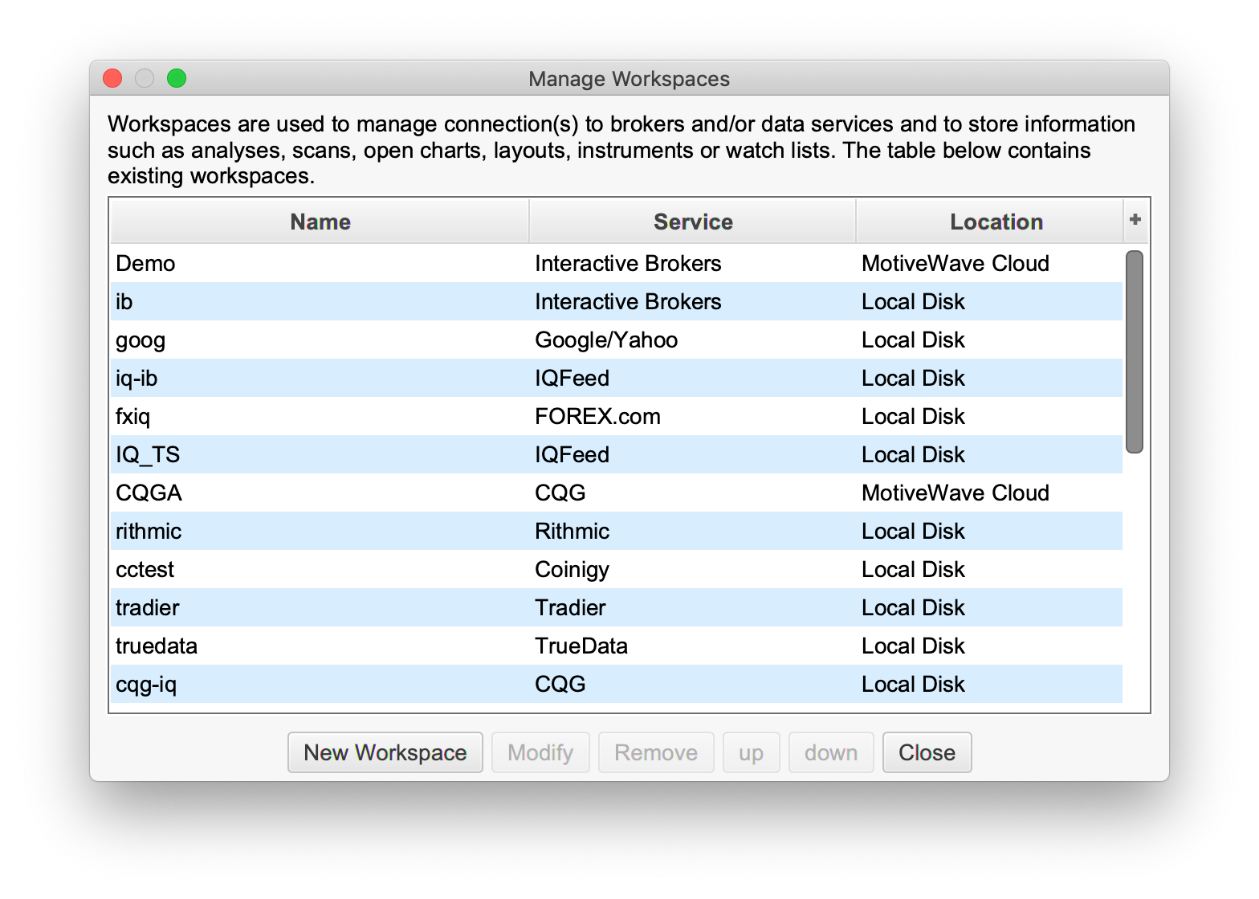Choose the goog workspace entry

[x=141, y=340]
